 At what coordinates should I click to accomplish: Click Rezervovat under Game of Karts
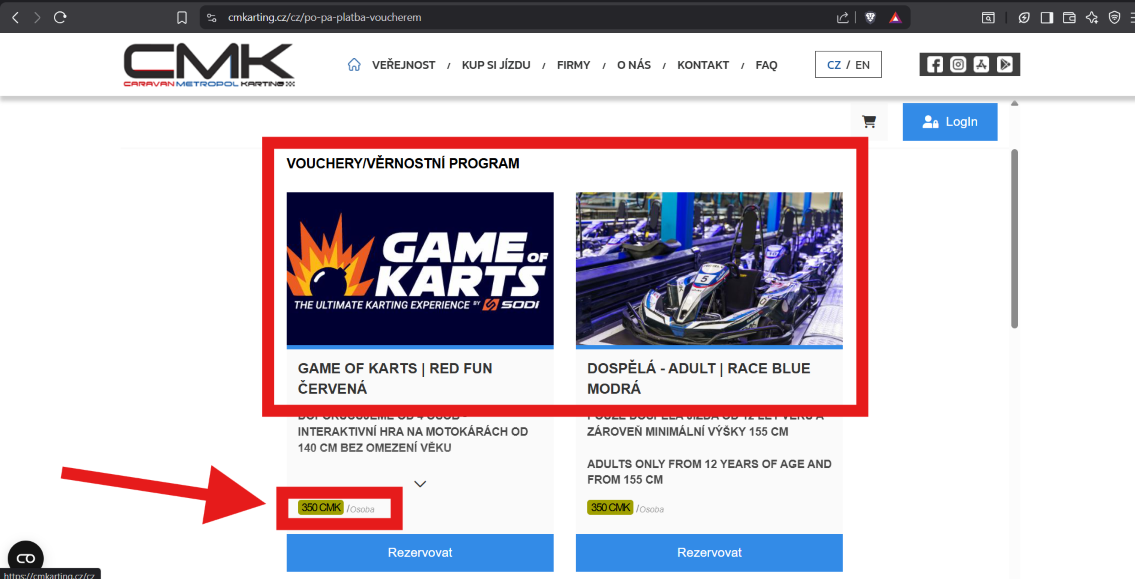(x=420, y=552)
